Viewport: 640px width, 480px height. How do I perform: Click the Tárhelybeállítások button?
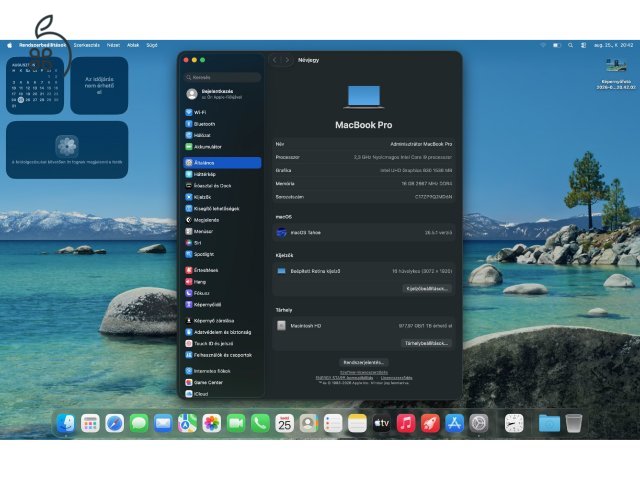[426, 343]
